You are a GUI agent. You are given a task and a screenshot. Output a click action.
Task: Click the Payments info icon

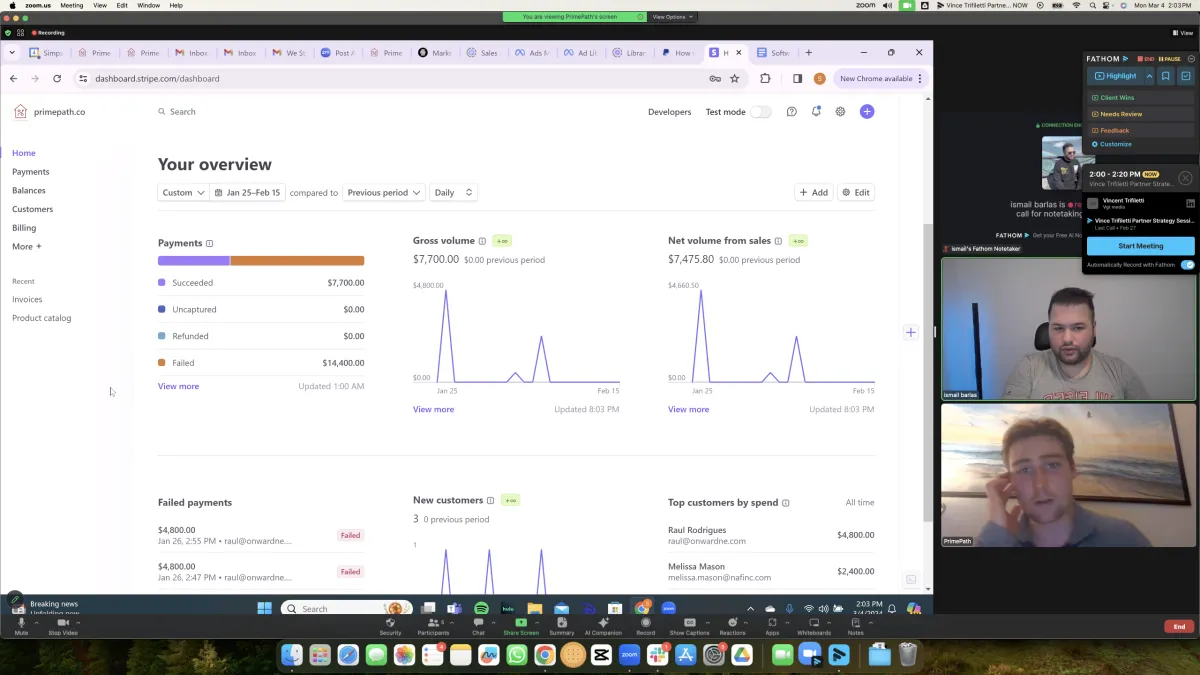coord(209,244)
